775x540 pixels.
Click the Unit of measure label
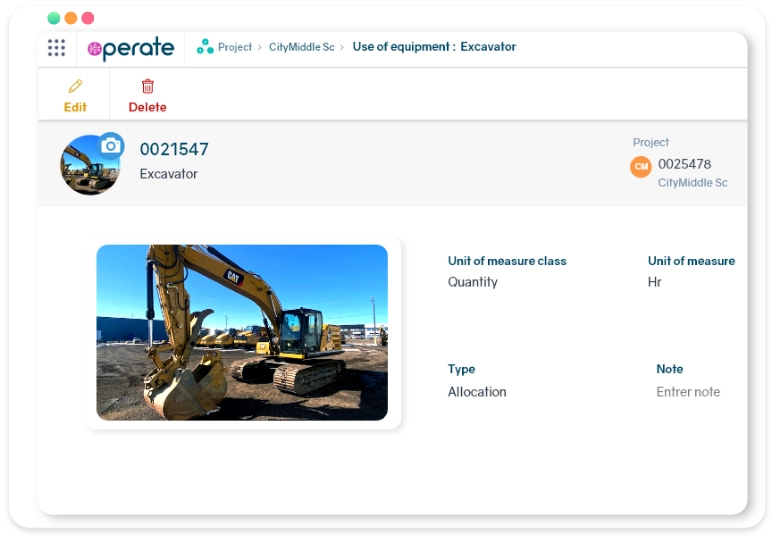(691, 261)
